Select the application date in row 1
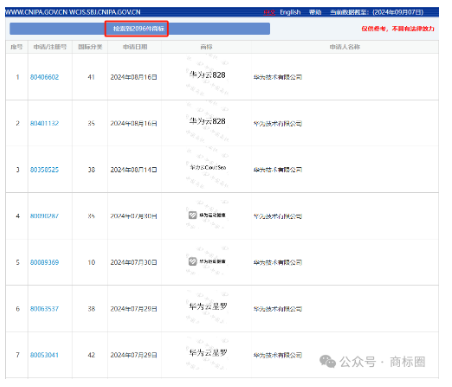Image resolution: width=452 pixels, height=387 pixels. [x=134, y=77]
